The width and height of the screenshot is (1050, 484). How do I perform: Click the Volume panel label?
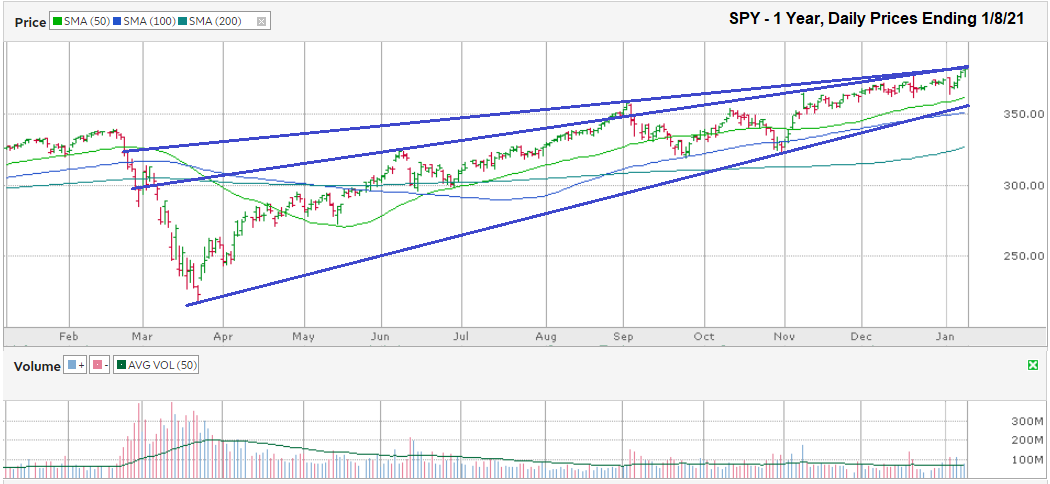point(38,366)
